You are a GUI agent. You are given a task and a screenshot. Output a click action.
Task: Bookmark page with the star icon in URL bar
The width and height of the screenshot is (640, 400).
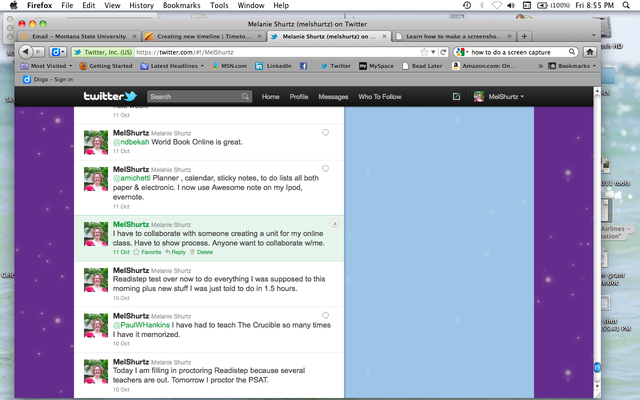tap(424, 52)
